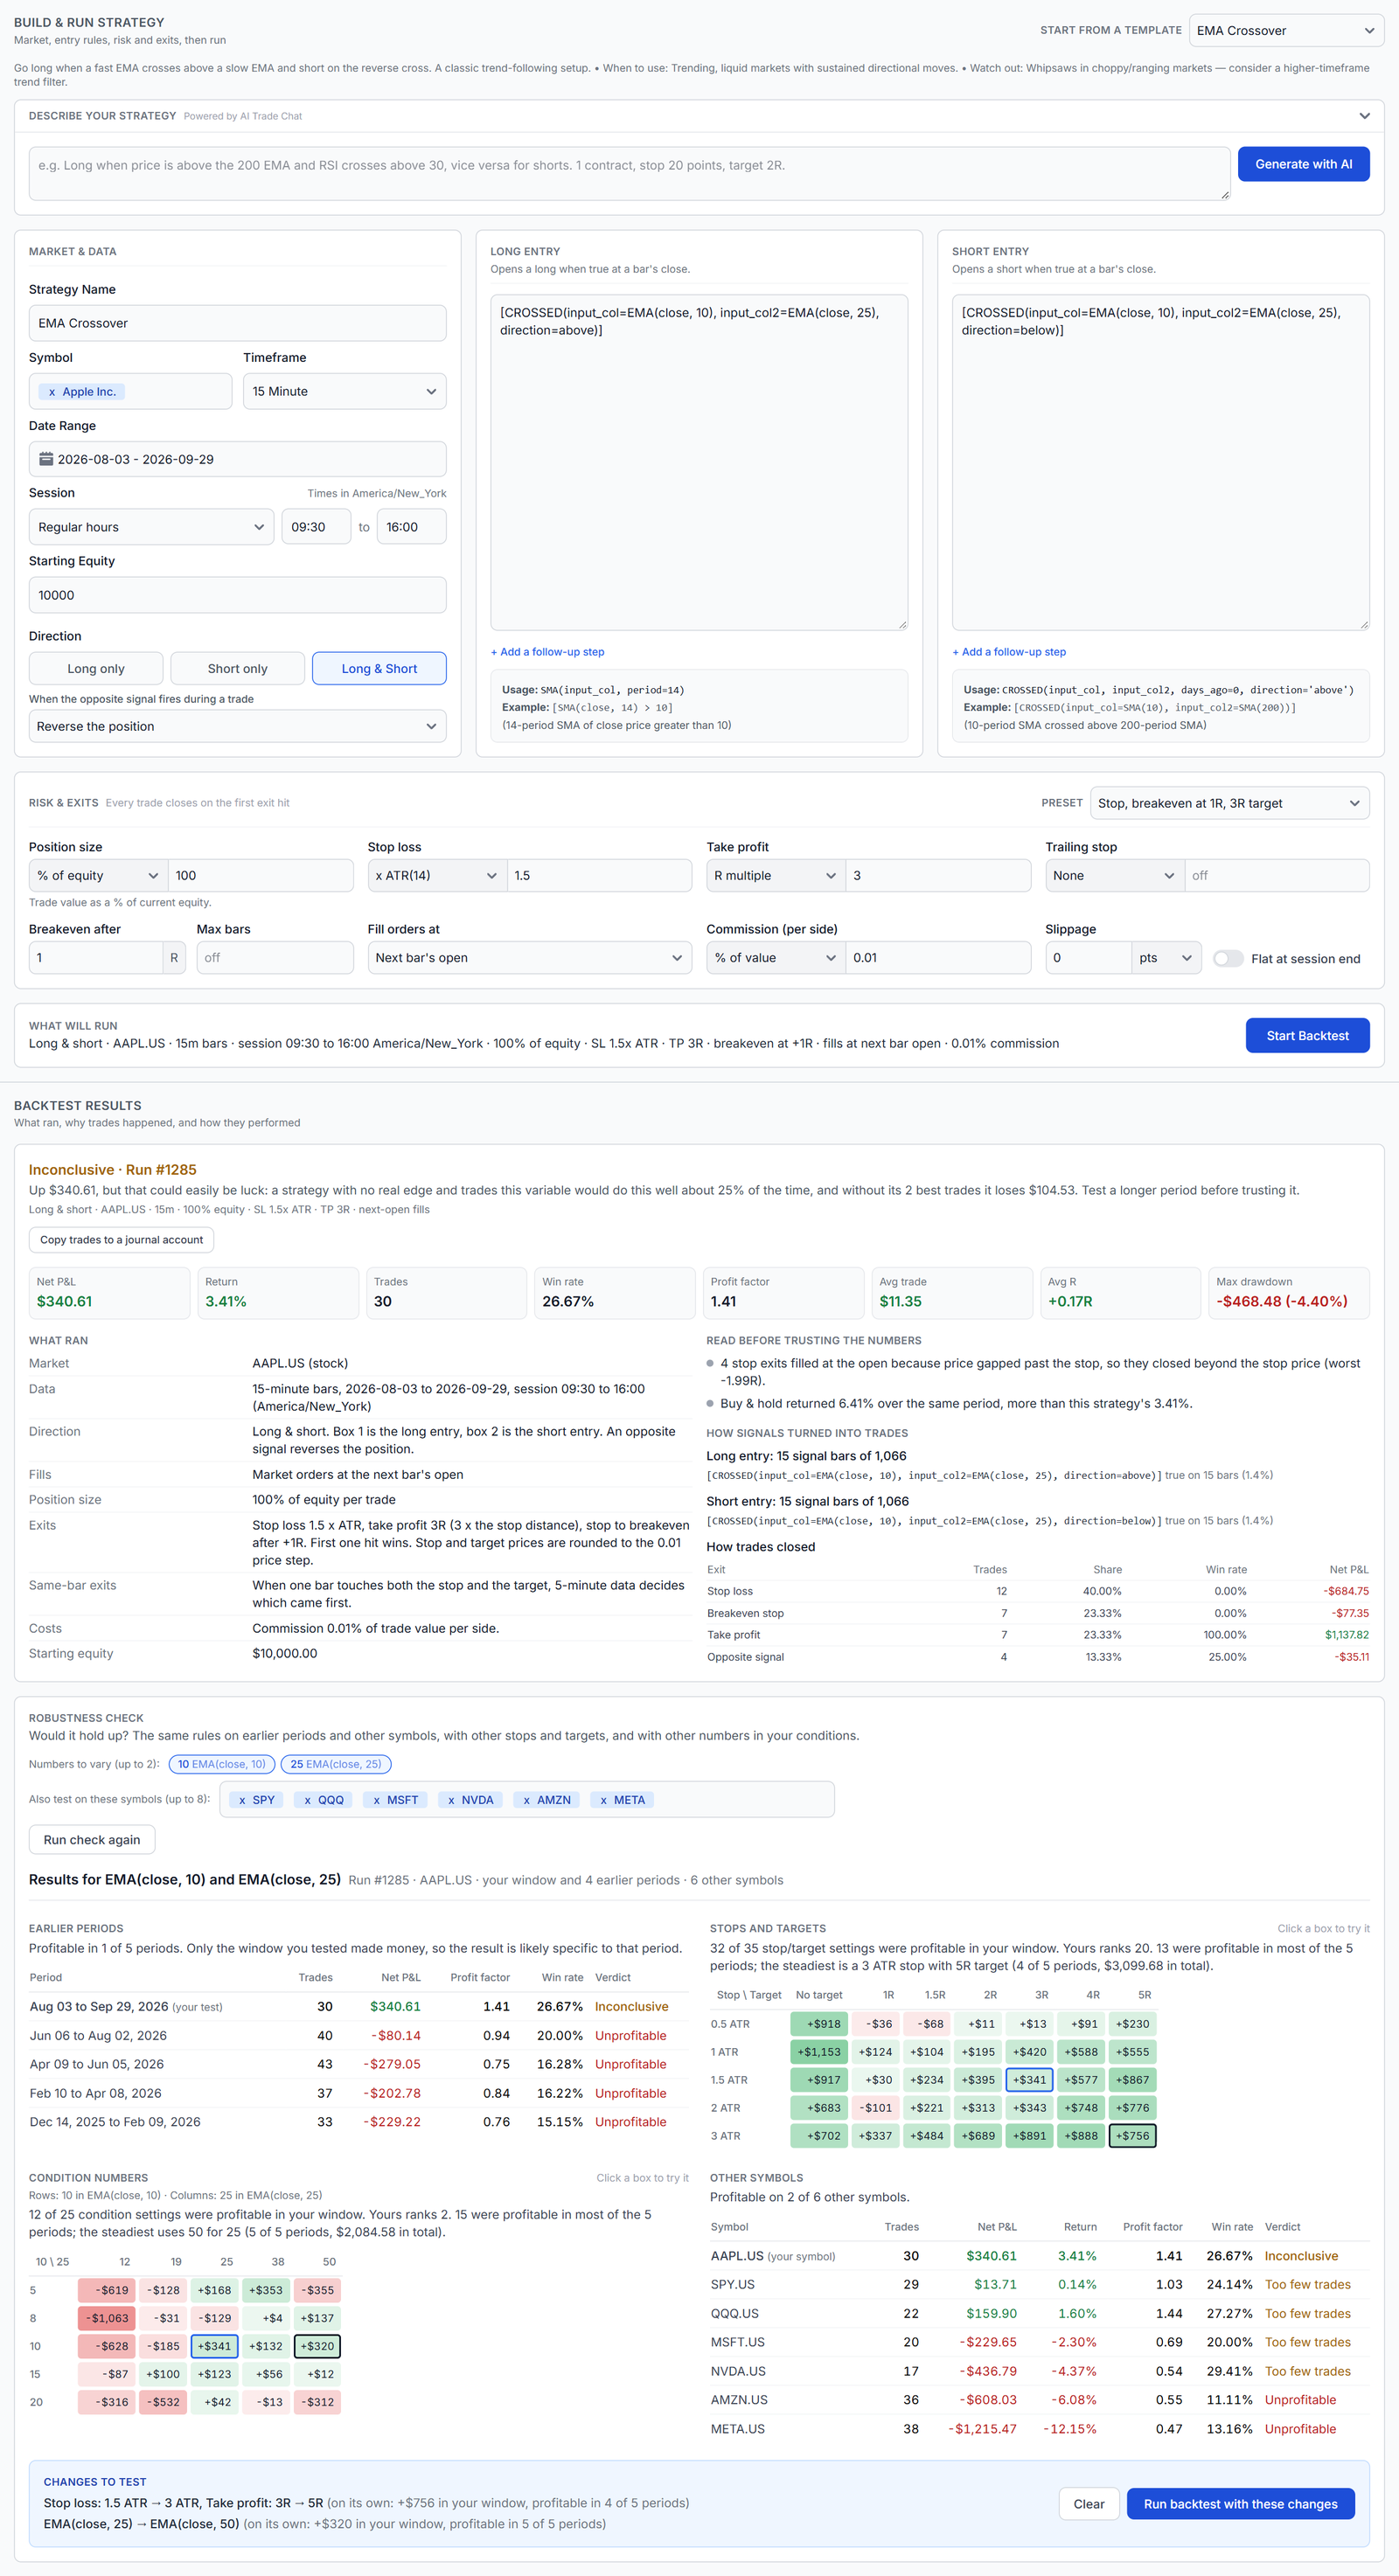Viewport: 1399px width, 2576px height.
Task: Select the 3 ATR / 5R cell +$756
Action: coord(1132,2136)
